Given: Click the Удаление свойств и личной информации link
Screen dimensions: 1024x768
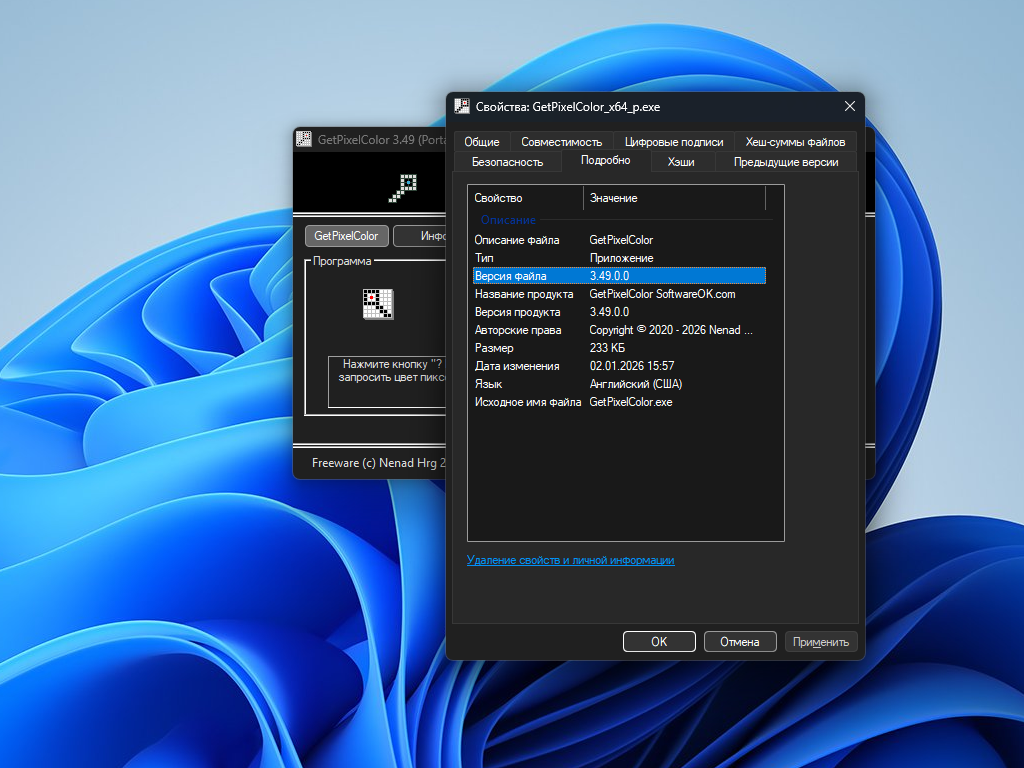Looking at the screenshot, I should point(570,560).
